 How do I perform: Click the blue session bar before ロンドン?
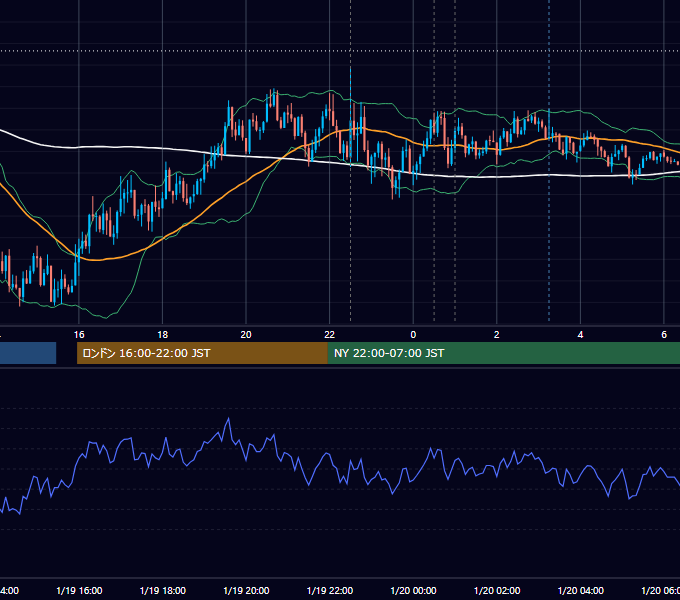tap(28, 353)
